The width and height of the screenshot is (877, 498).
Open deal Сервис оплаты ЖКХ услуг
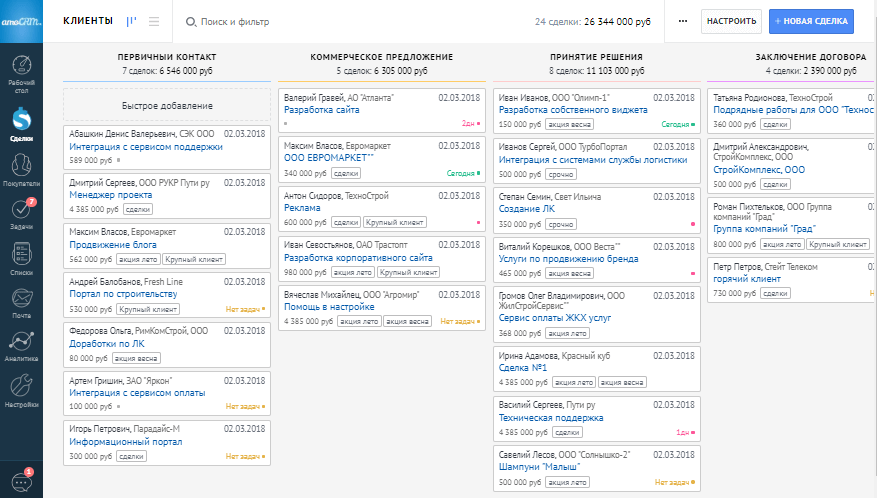coord(555,318)
